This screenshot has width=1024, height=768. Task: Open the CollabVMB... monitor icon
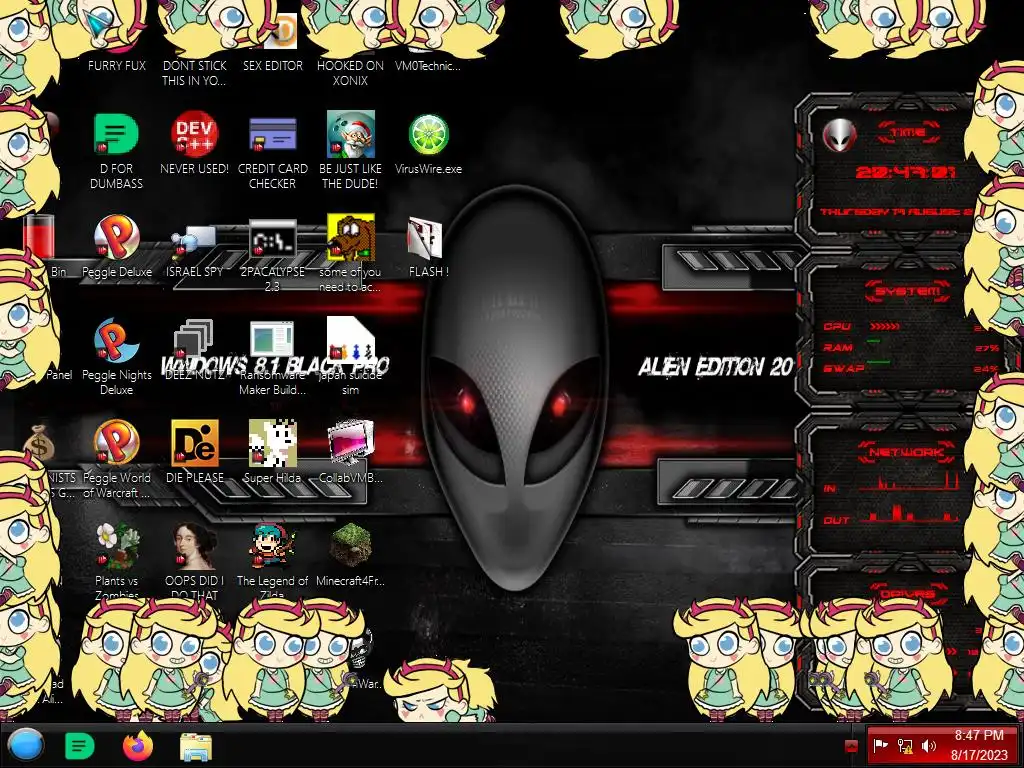[351, 443]
